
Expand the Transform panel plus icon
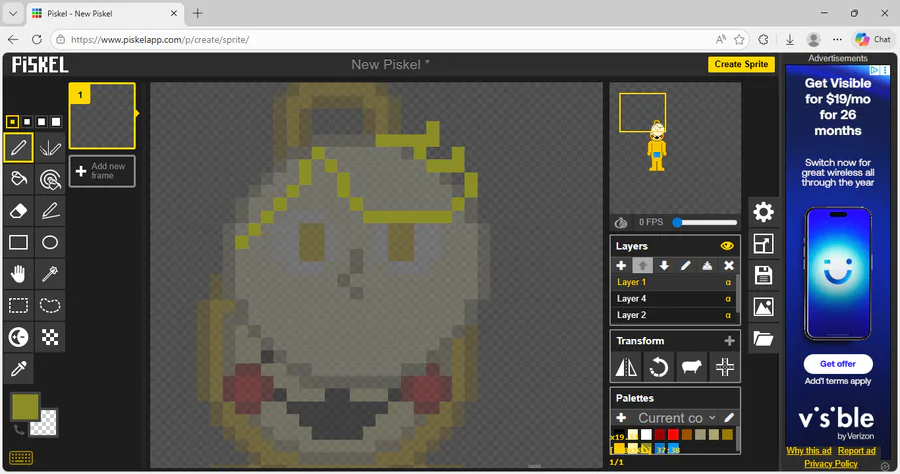pyautogui.click(x=730, y=341)
